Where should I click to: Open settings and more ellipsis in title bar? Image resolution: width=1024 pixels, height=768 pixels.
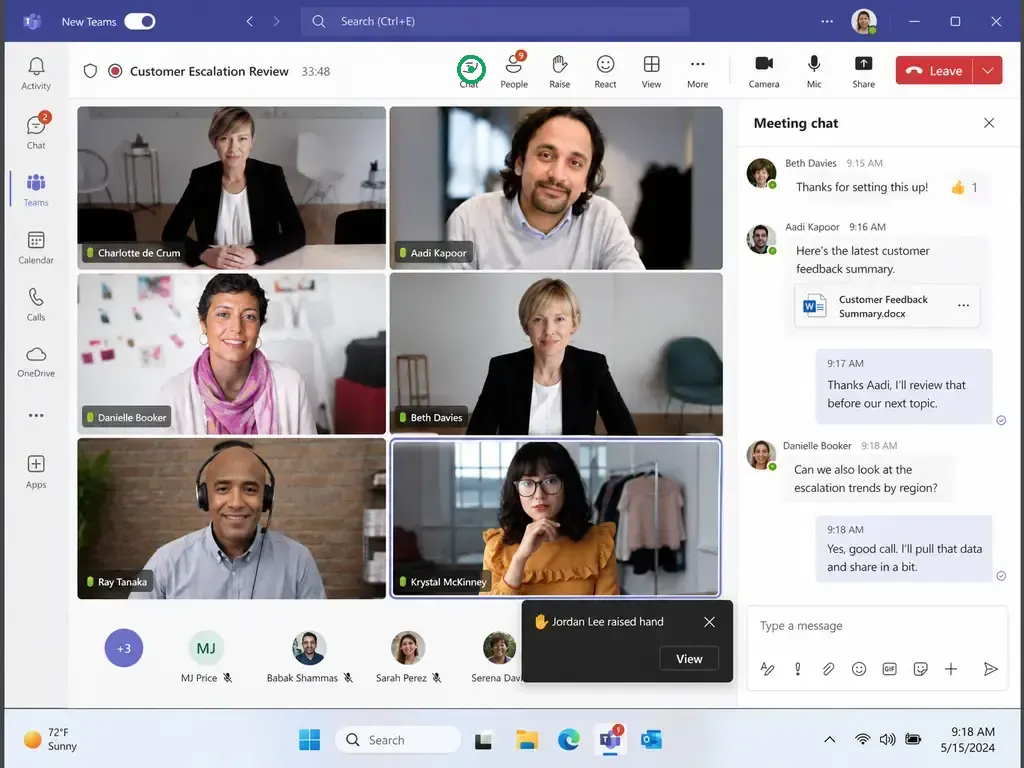click(x=827, y=22)
